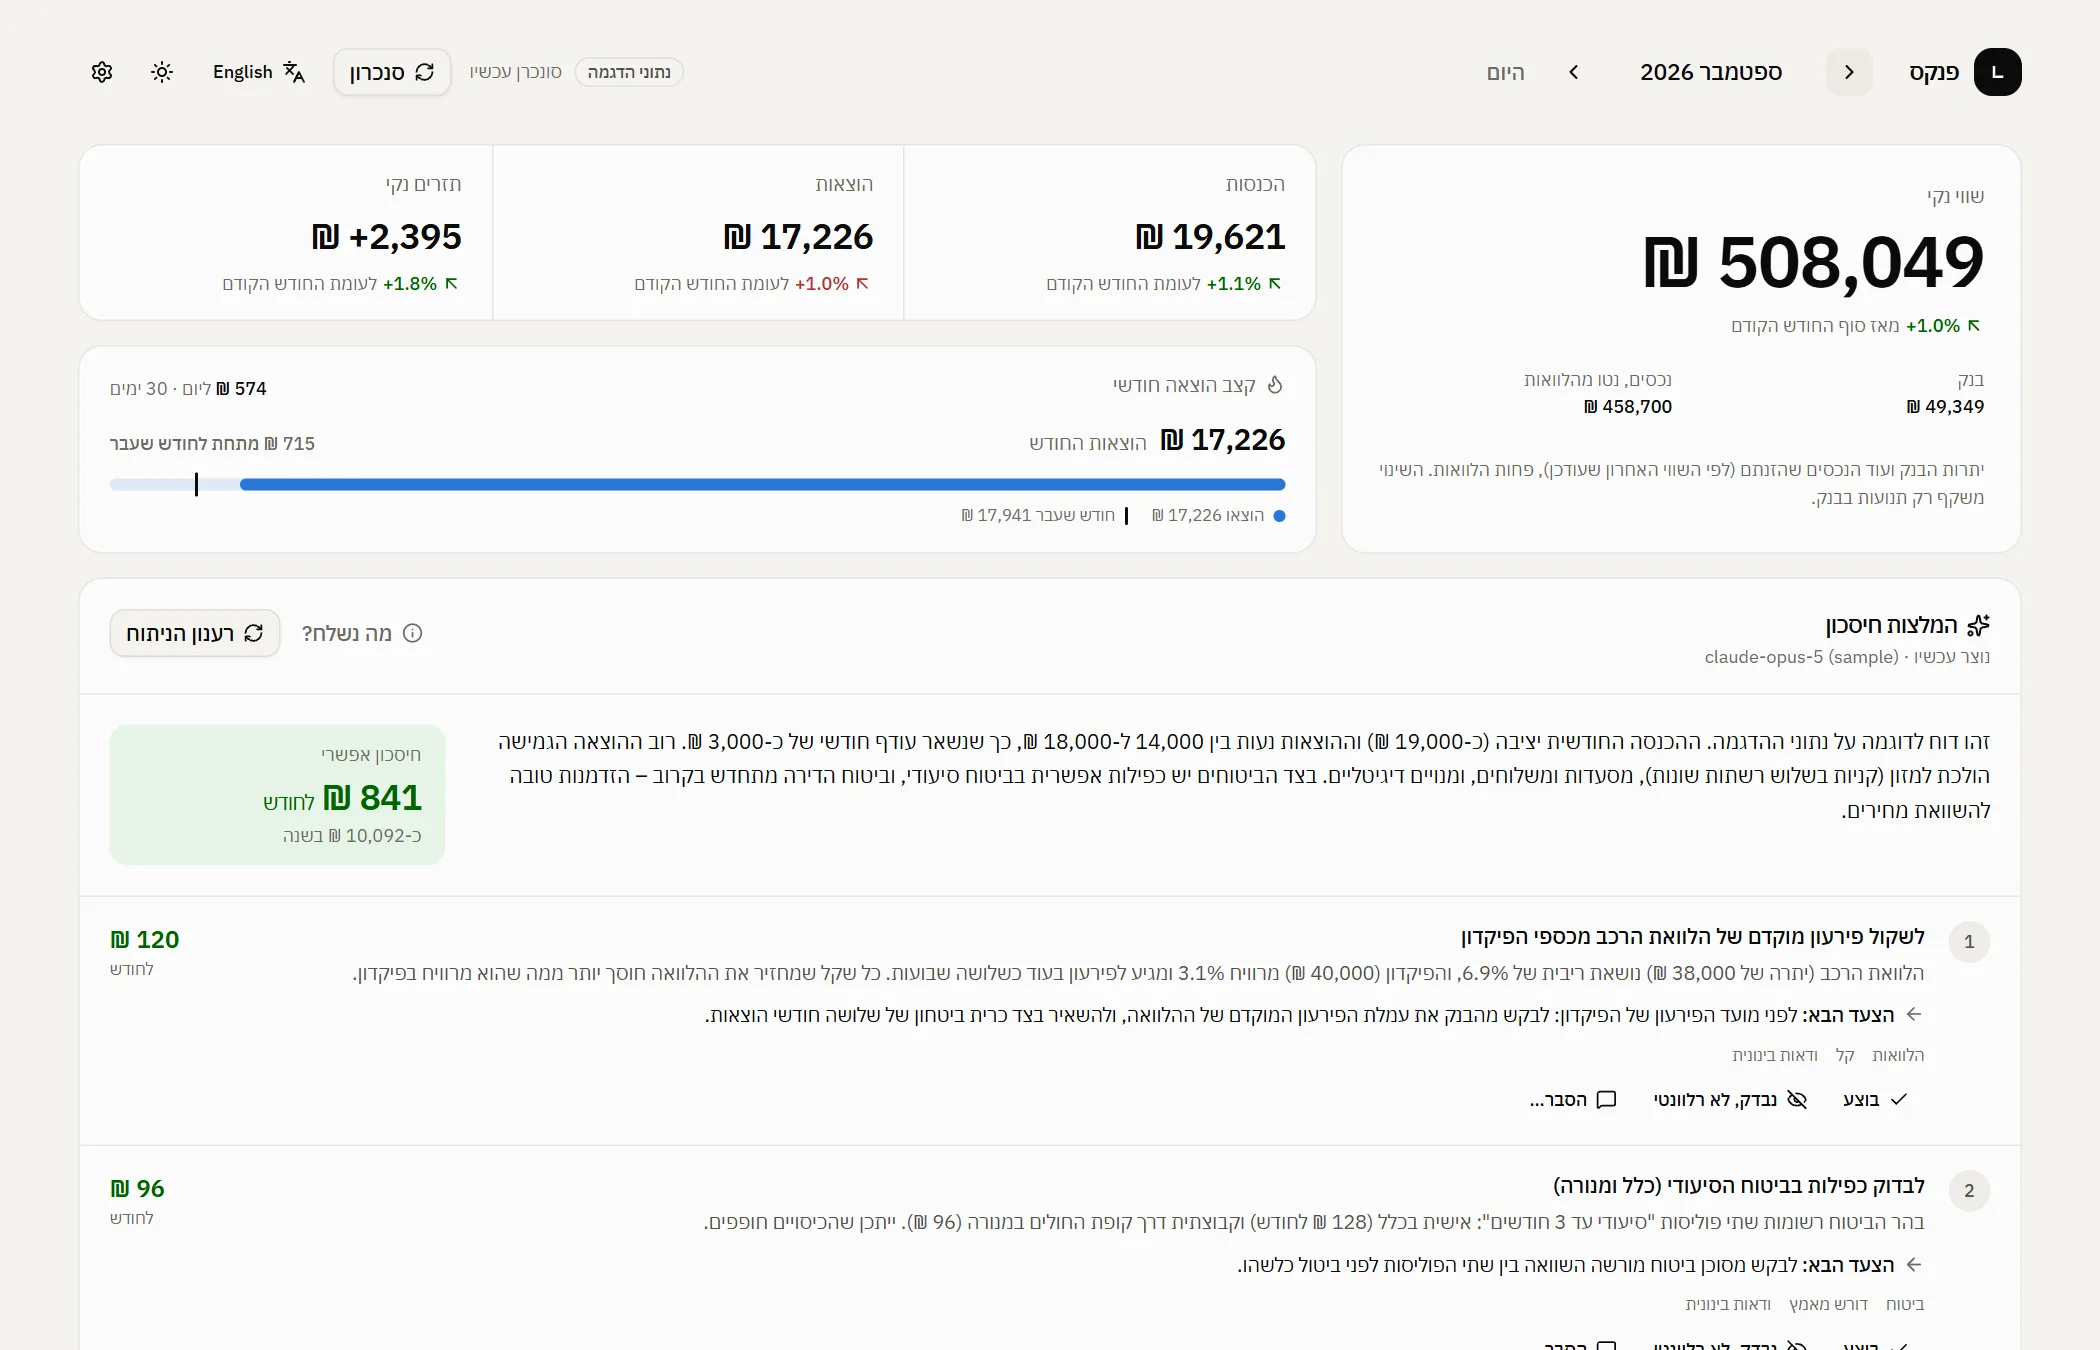Click the left chevron beside ספטמבר 2026

coord(1574,72)
